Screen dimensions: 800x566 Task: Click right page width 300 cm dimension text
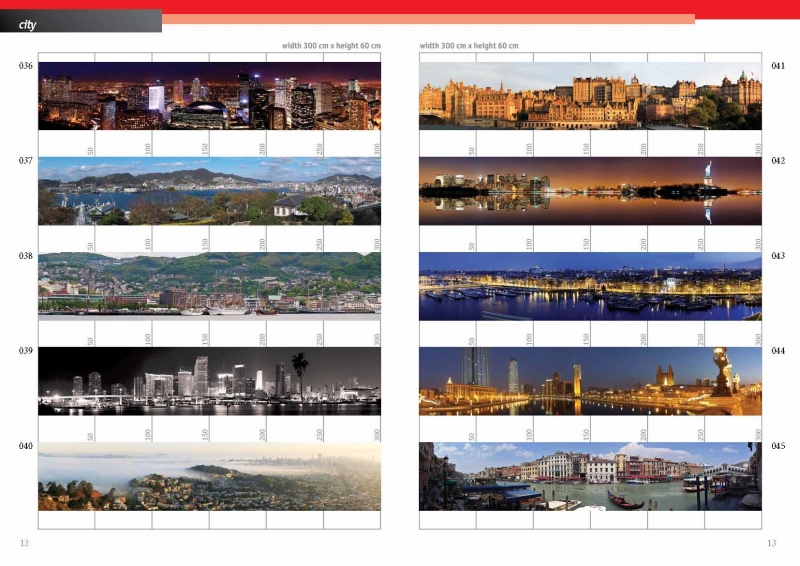pyautogui.click(x=469, y=46)
